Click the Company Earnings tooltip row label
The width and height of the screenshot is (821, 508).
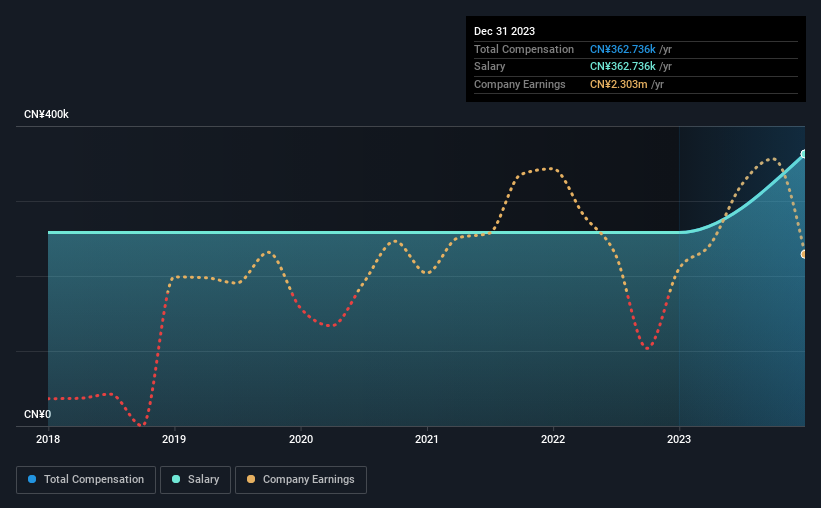(519, 84)
